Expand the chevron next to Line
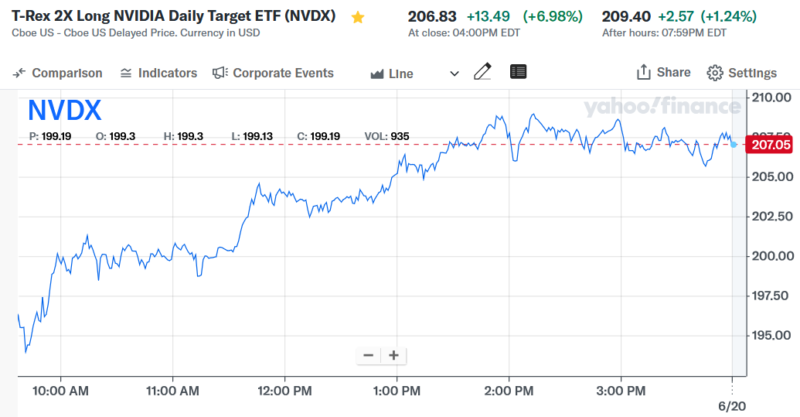 click(455, 73)
